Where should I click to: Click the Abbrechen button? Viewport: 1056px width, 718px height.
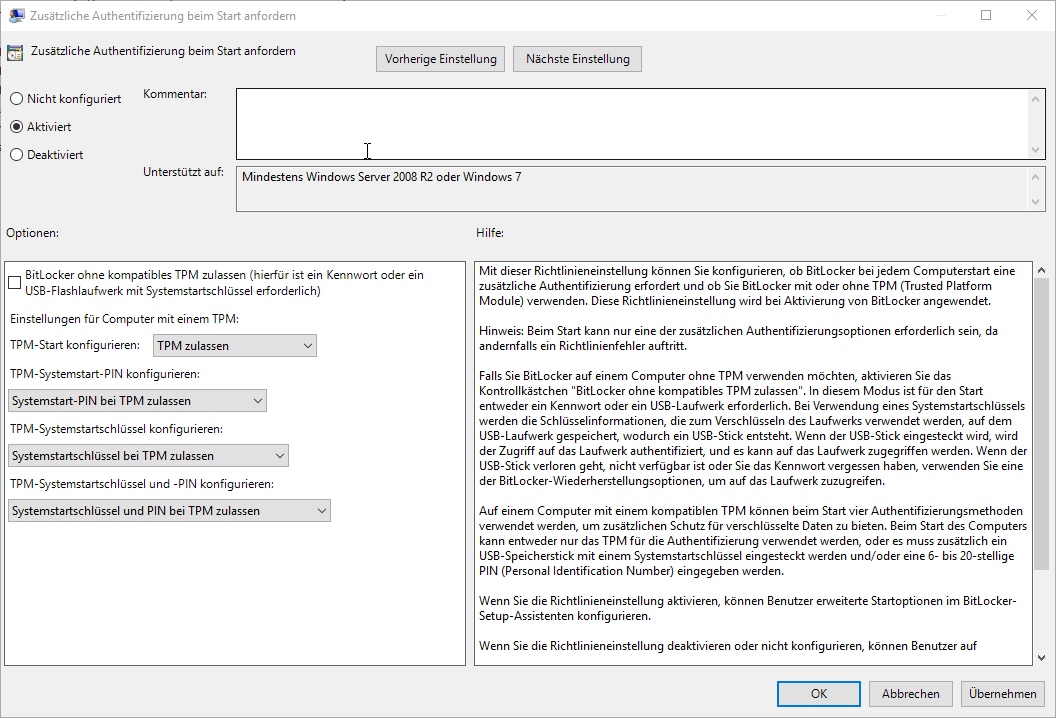pos(911,694)
